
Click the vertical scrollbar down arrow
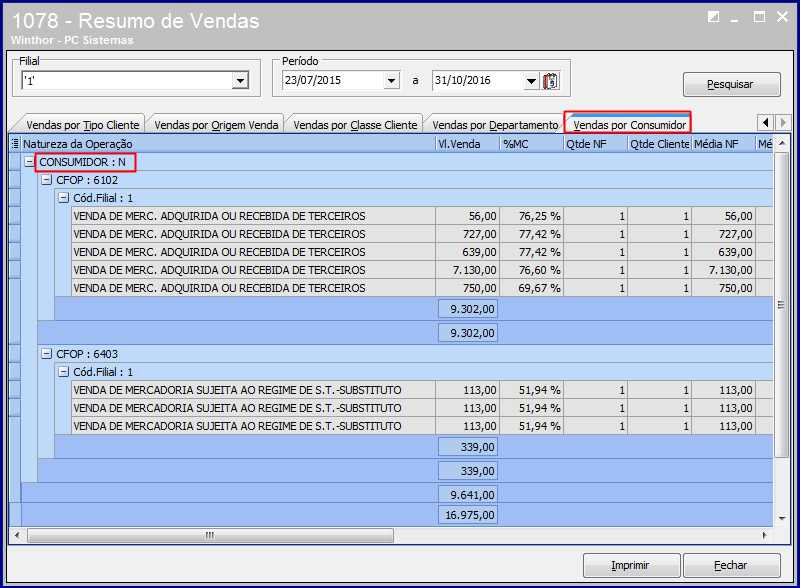(782, 519)
